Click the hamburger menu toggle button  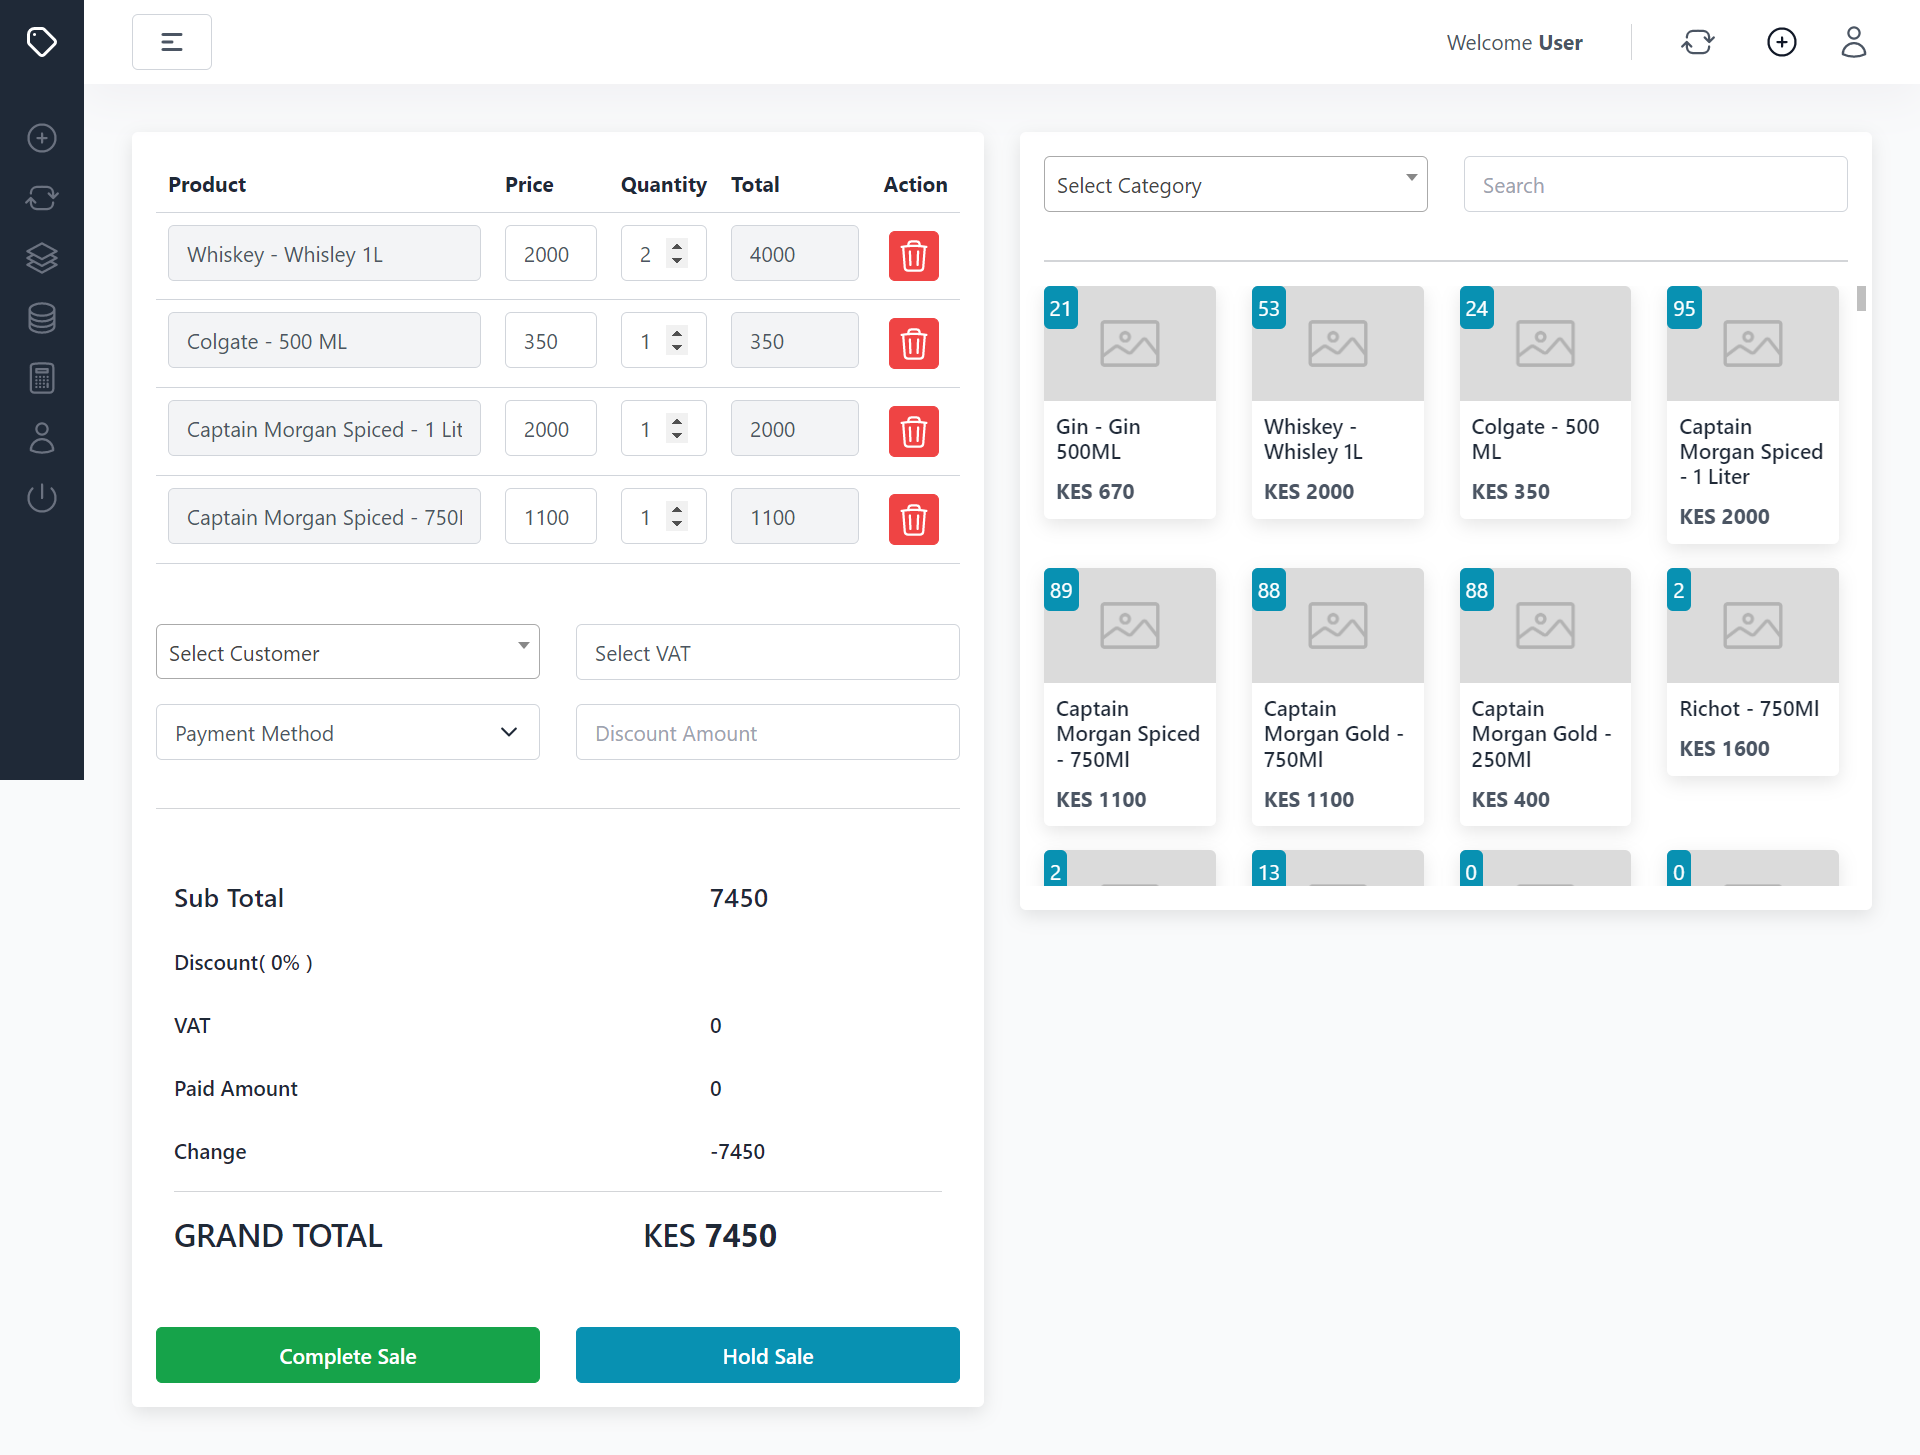172,42
